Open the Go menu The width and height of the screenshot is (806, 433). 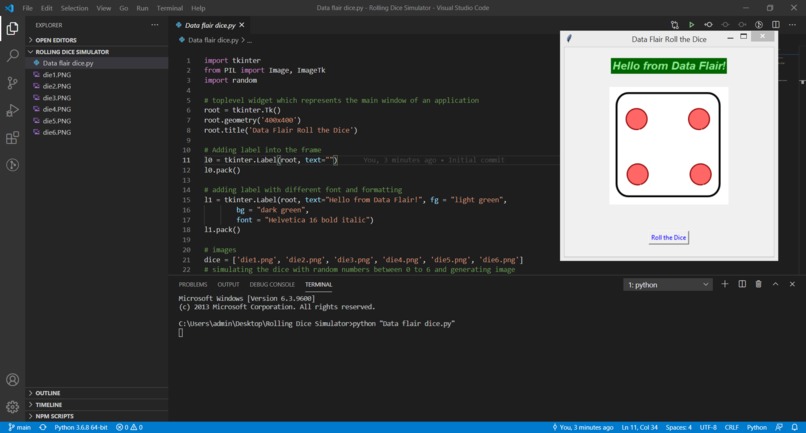[124, 8]
